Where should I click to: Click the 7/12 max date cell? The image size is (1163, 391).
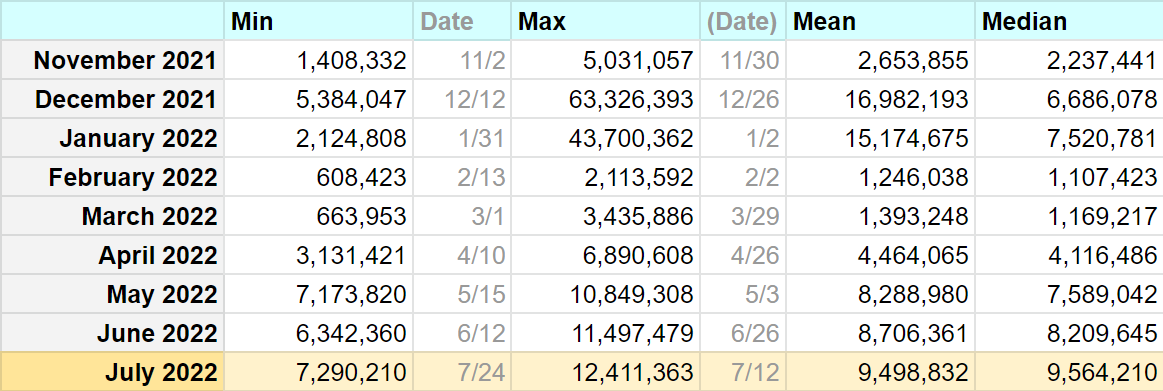pos(743,372)
